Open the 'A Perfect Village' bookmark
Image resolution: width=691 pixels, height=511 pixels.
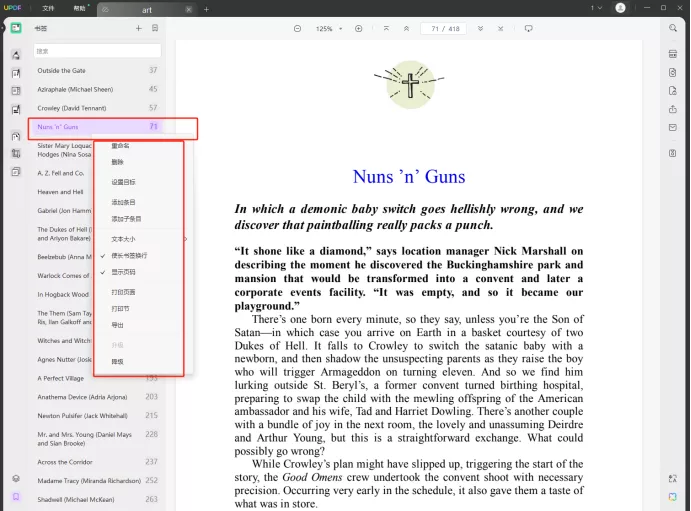pos(97,378)
